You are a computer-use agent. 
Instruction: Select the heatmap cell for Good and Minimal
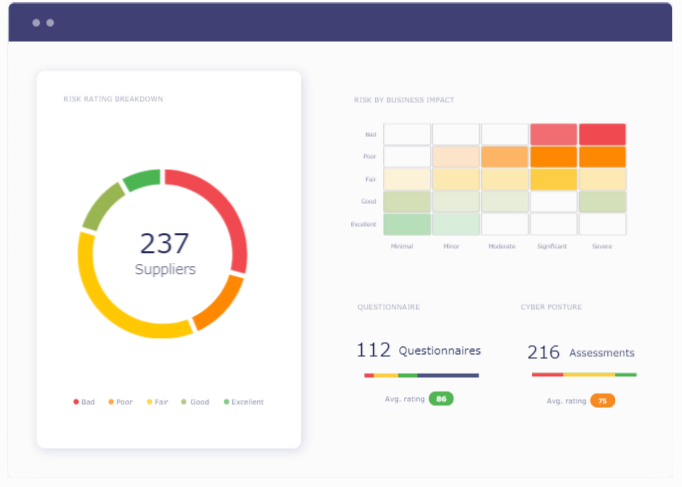click(x=407, y=201)
